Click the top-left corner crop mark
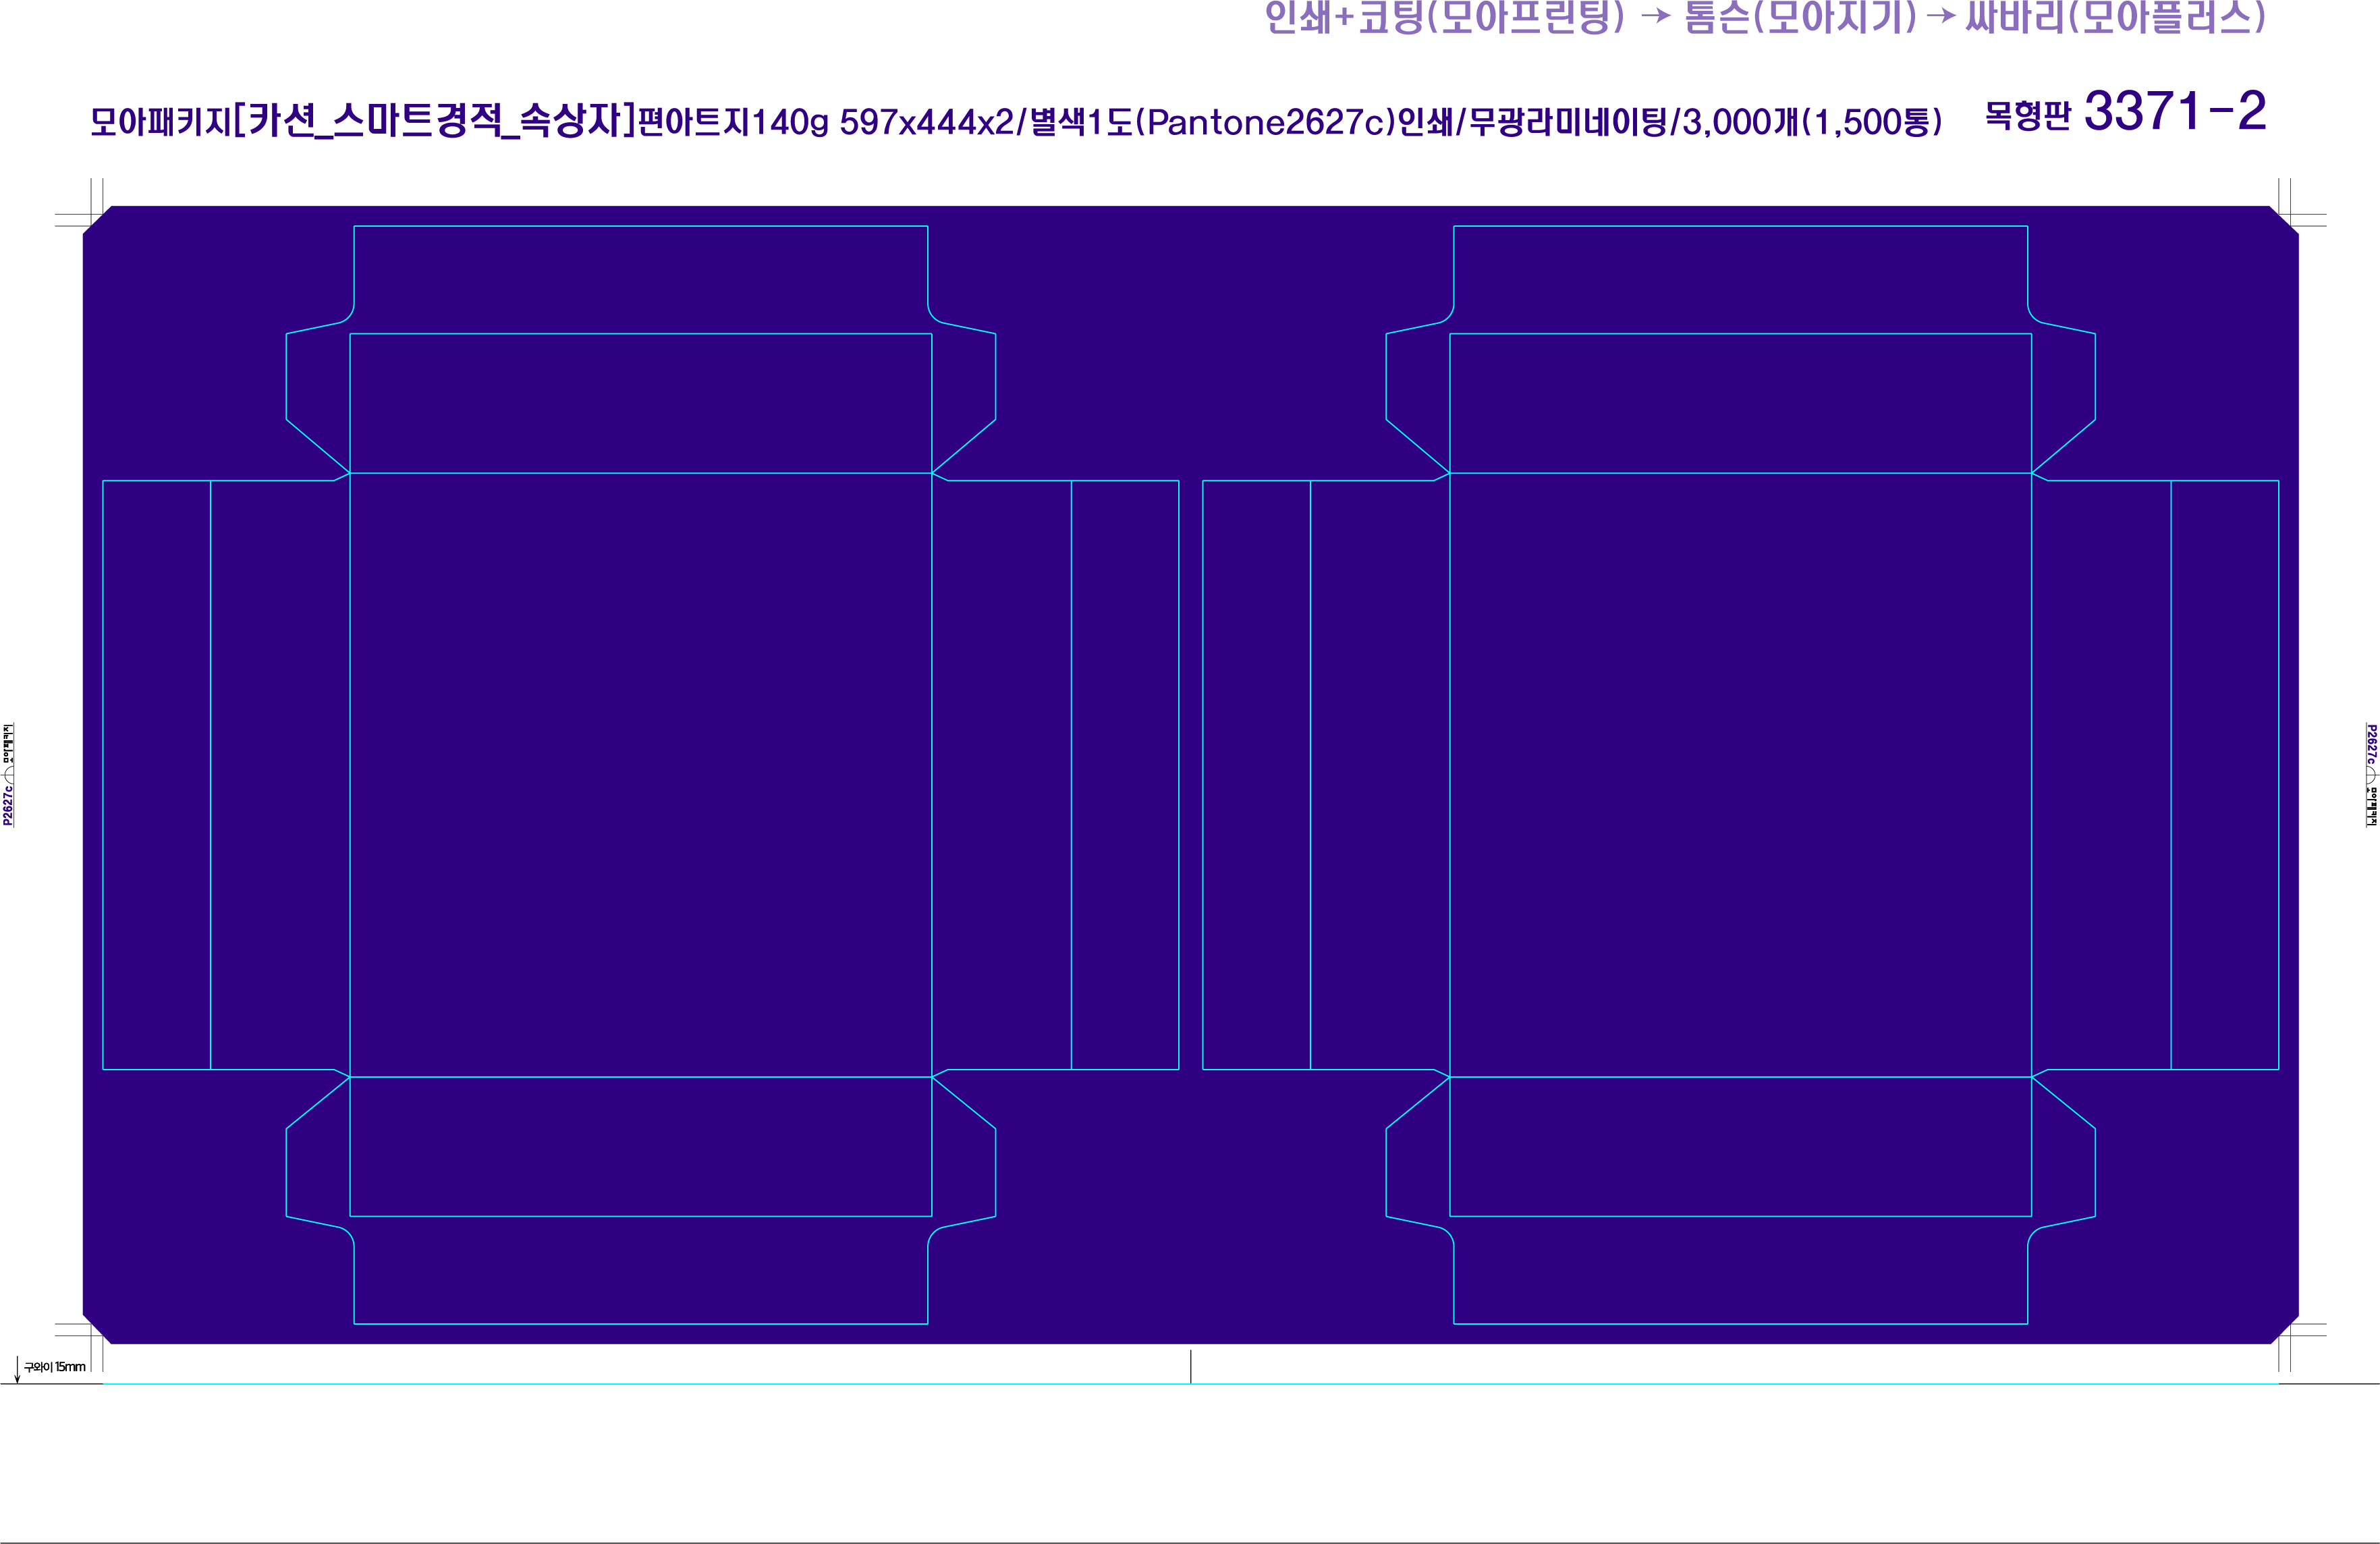The image size is (2380, 1544). (x=92, y=215)
